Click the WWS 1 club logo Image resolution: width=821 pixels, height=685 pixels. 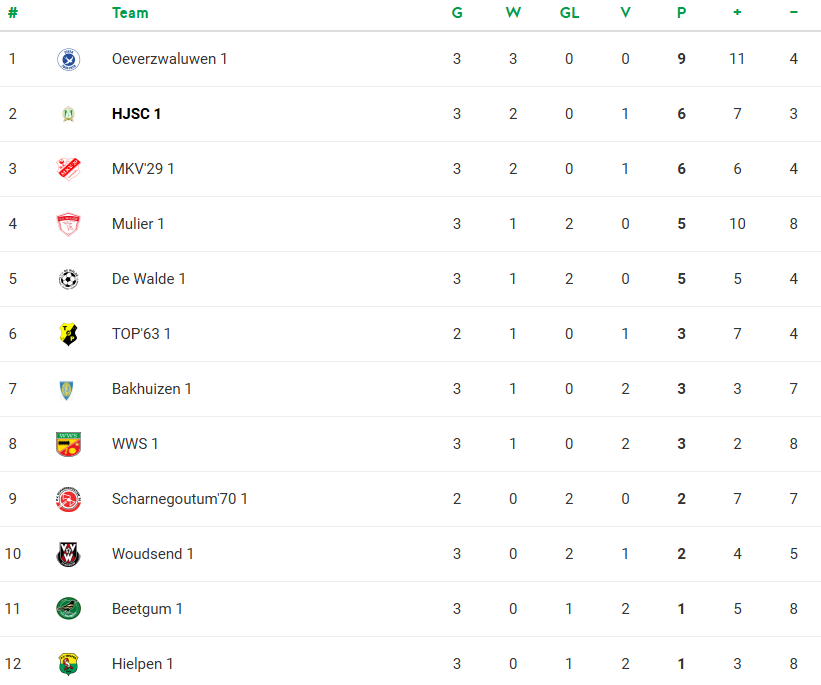68,444
